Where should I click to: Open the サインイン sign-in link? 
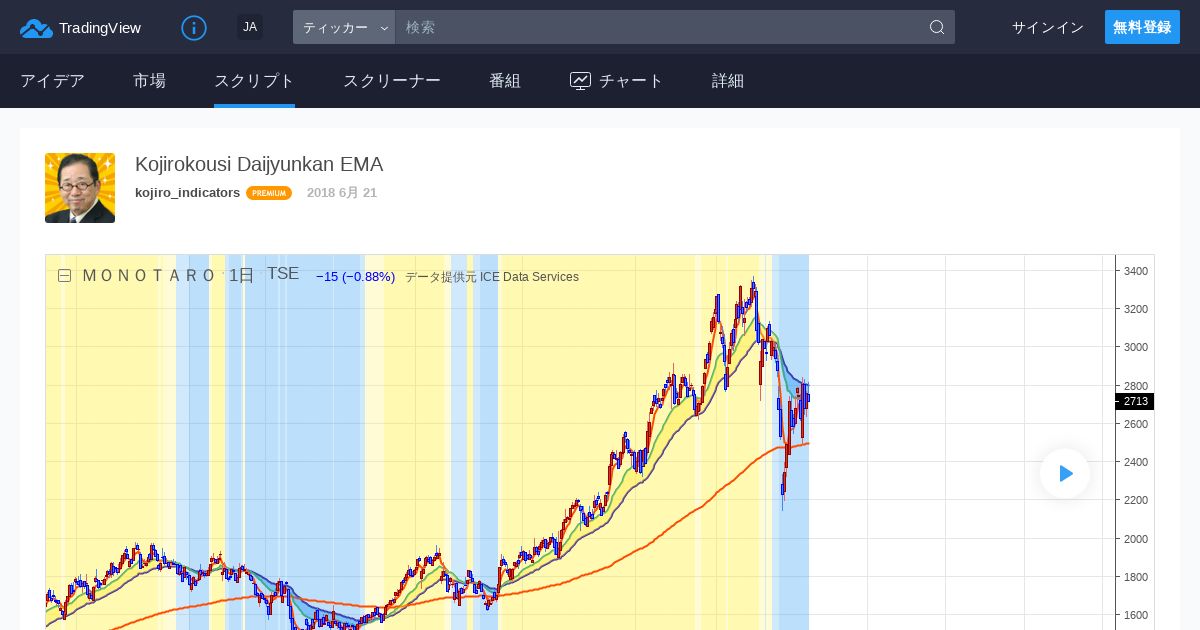coord(1047,27)
